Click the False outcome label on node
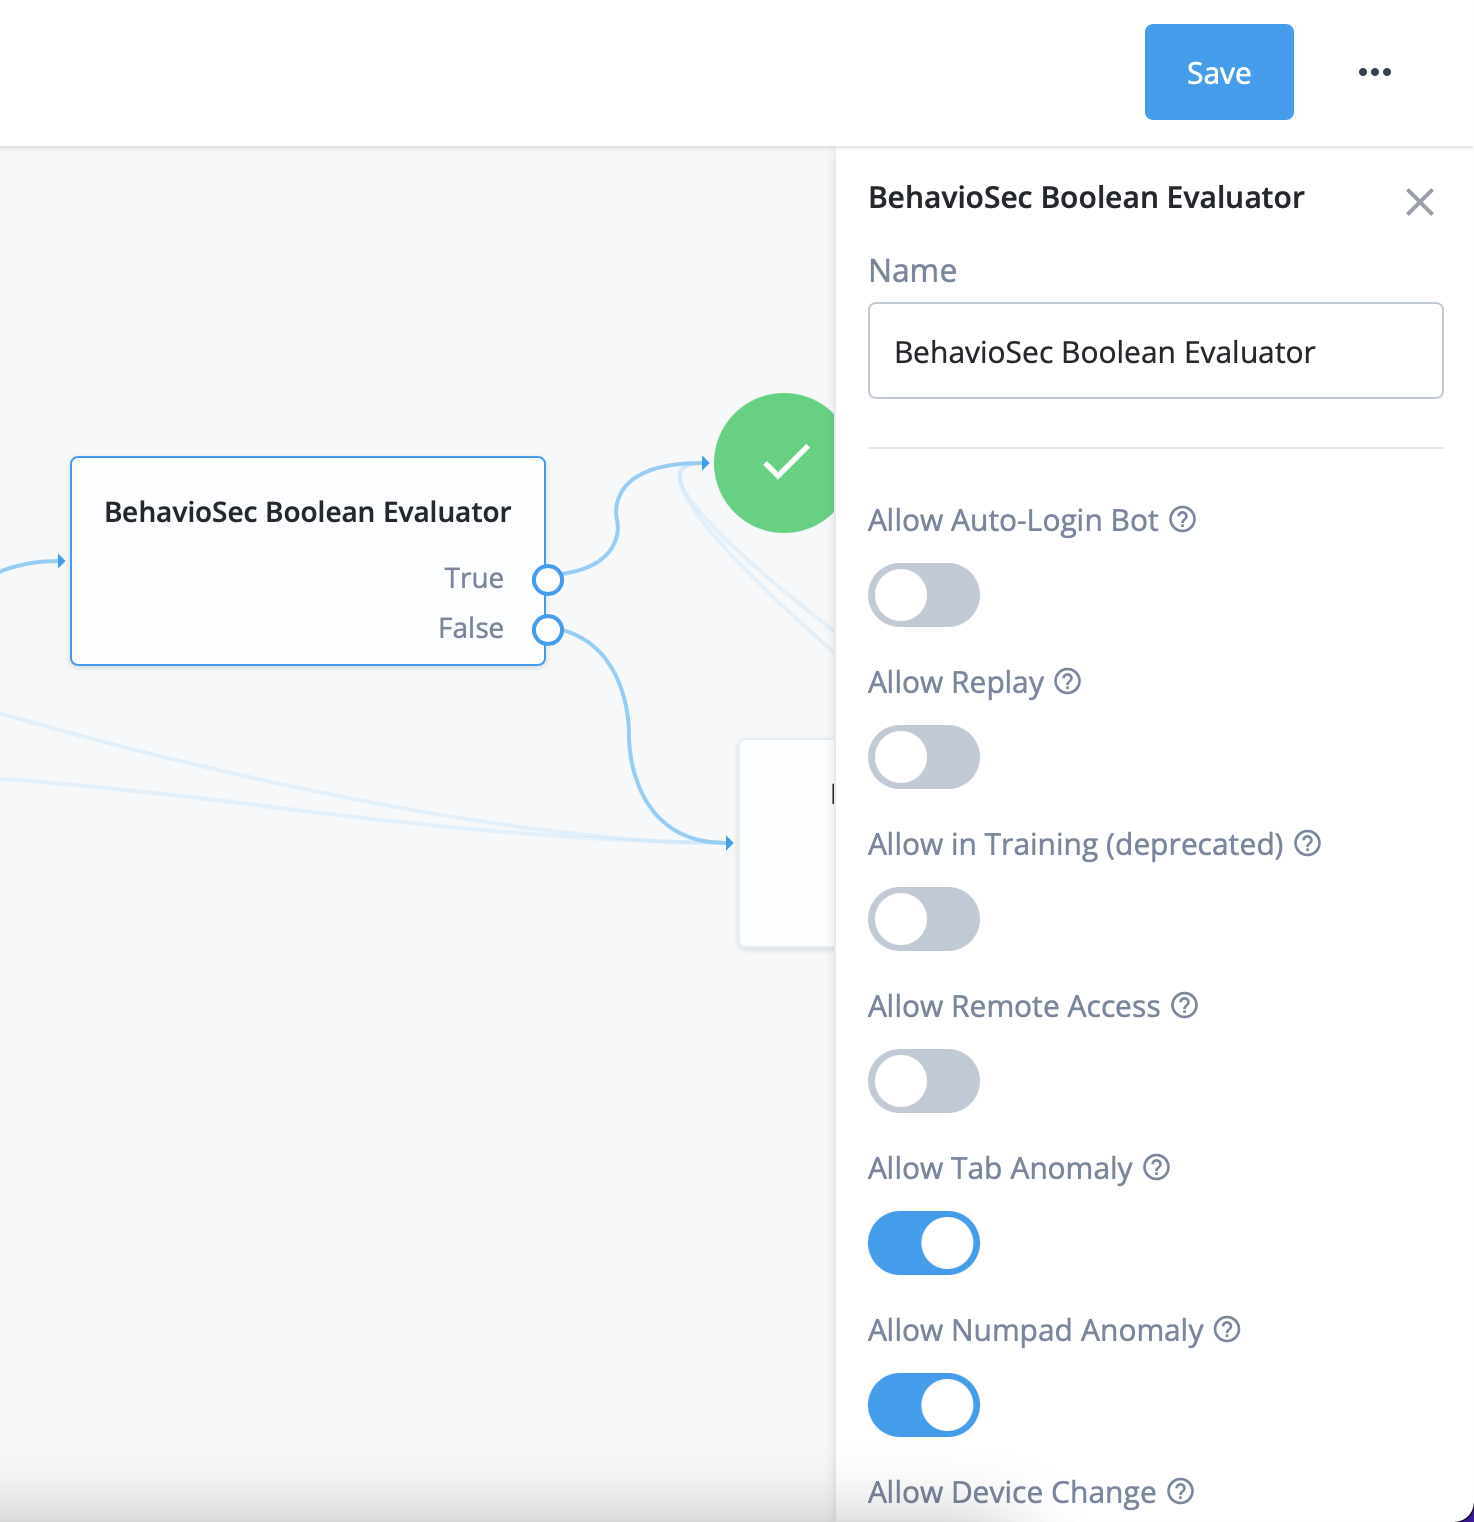The height and width of the screenshot is (1522, 1474). pyautogui.click(x=471, y=628)
